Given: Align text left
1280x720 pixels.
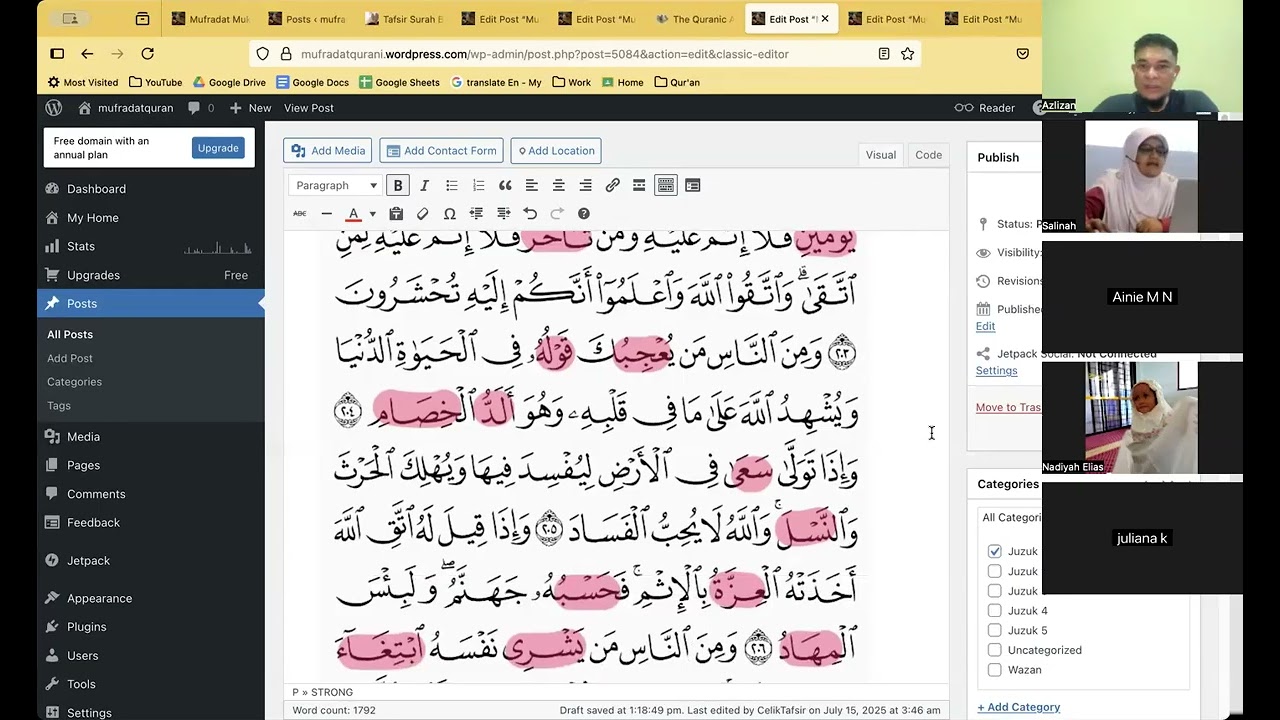Looking at the screenshot, I should 532,185.
